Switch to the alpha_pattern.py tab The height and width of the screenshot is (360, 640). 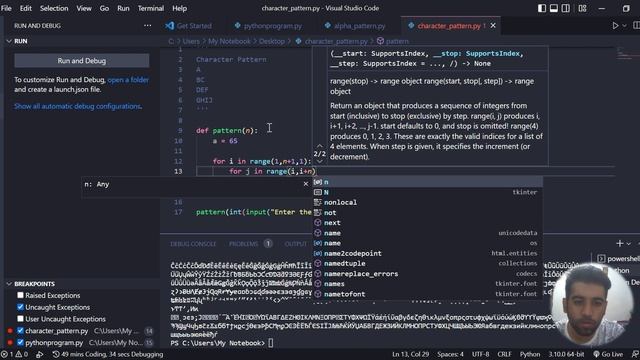point(355,26)
